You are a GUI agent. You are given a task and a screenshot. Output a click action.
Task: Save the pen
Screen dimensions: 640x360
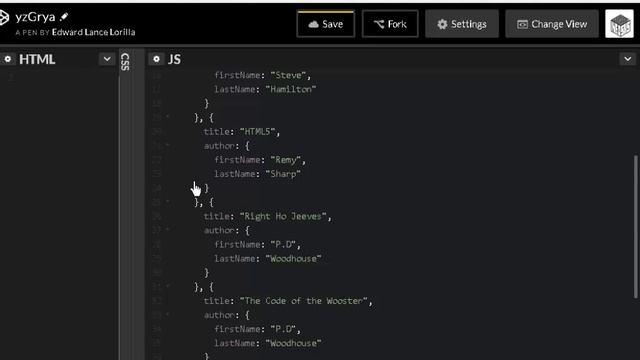point(325,24)
